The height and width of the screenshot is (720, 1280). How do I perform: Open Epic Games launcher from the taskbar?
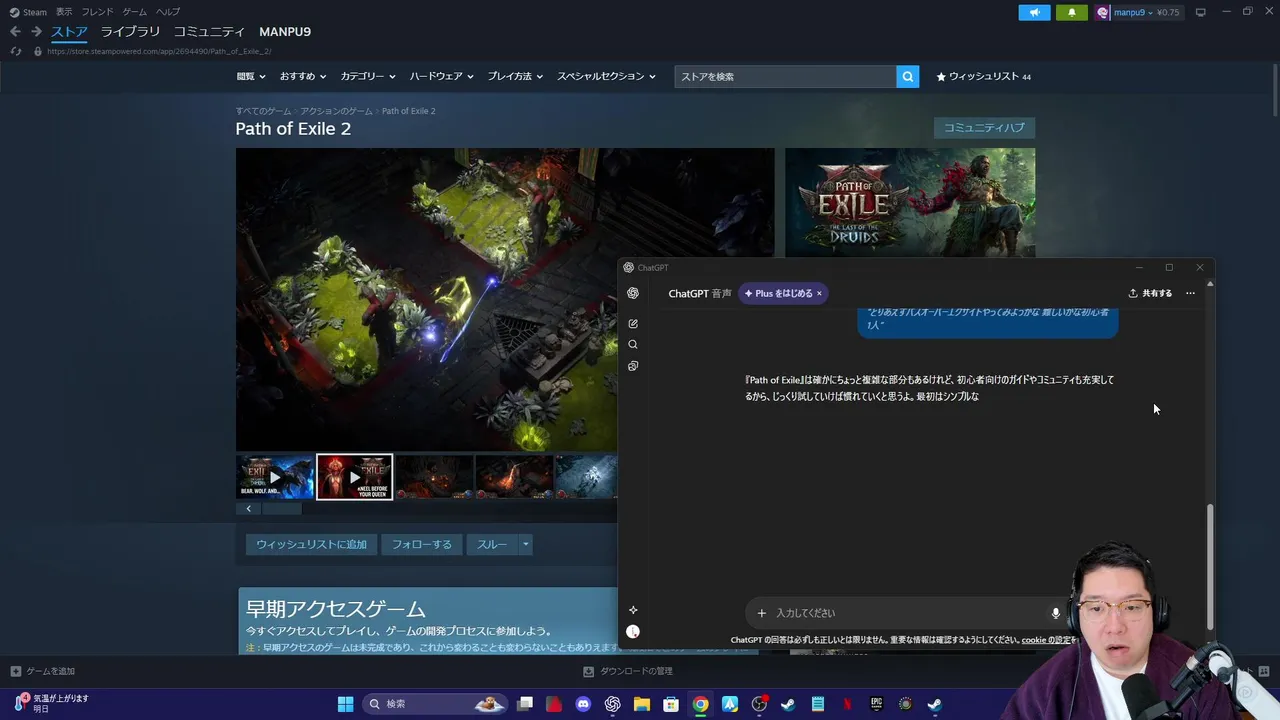click(876, 704)
